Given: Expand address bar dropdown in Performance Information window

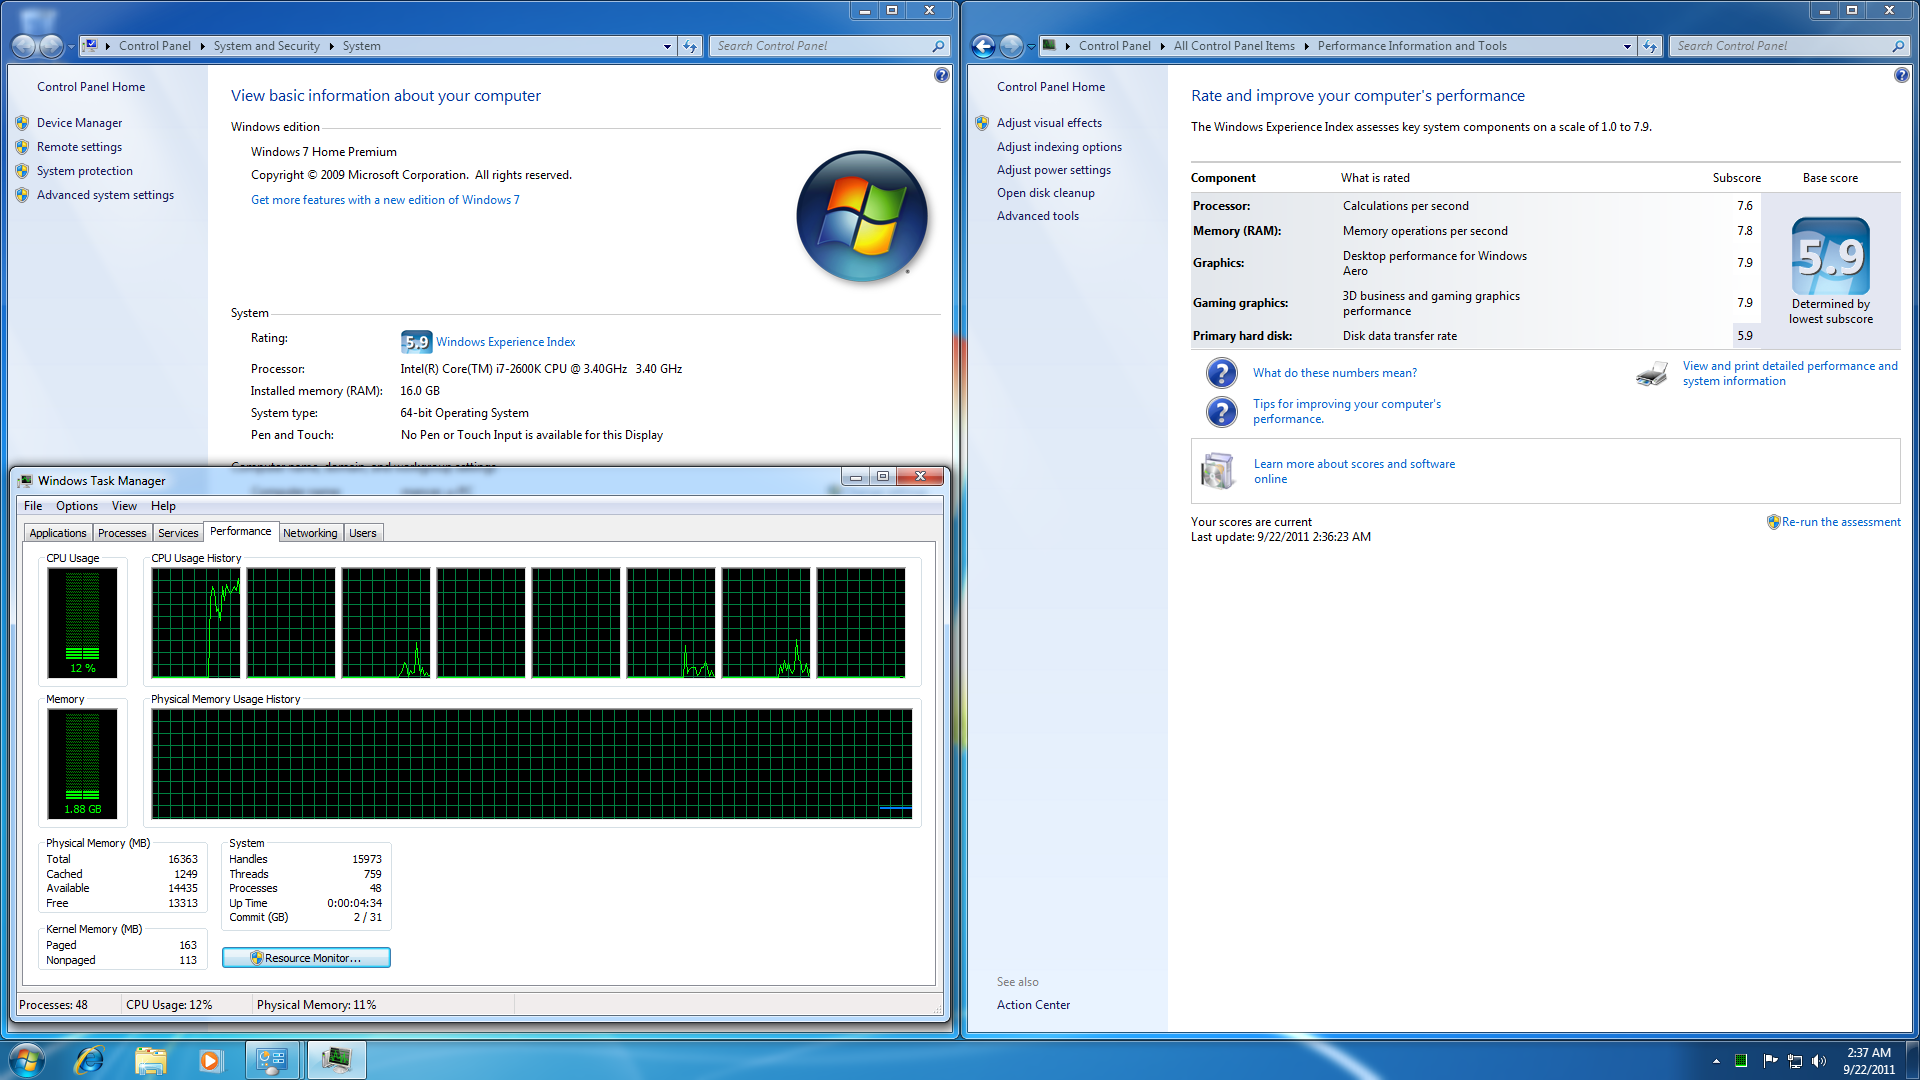Looking at the screenshot, I should click(1627, 46).
